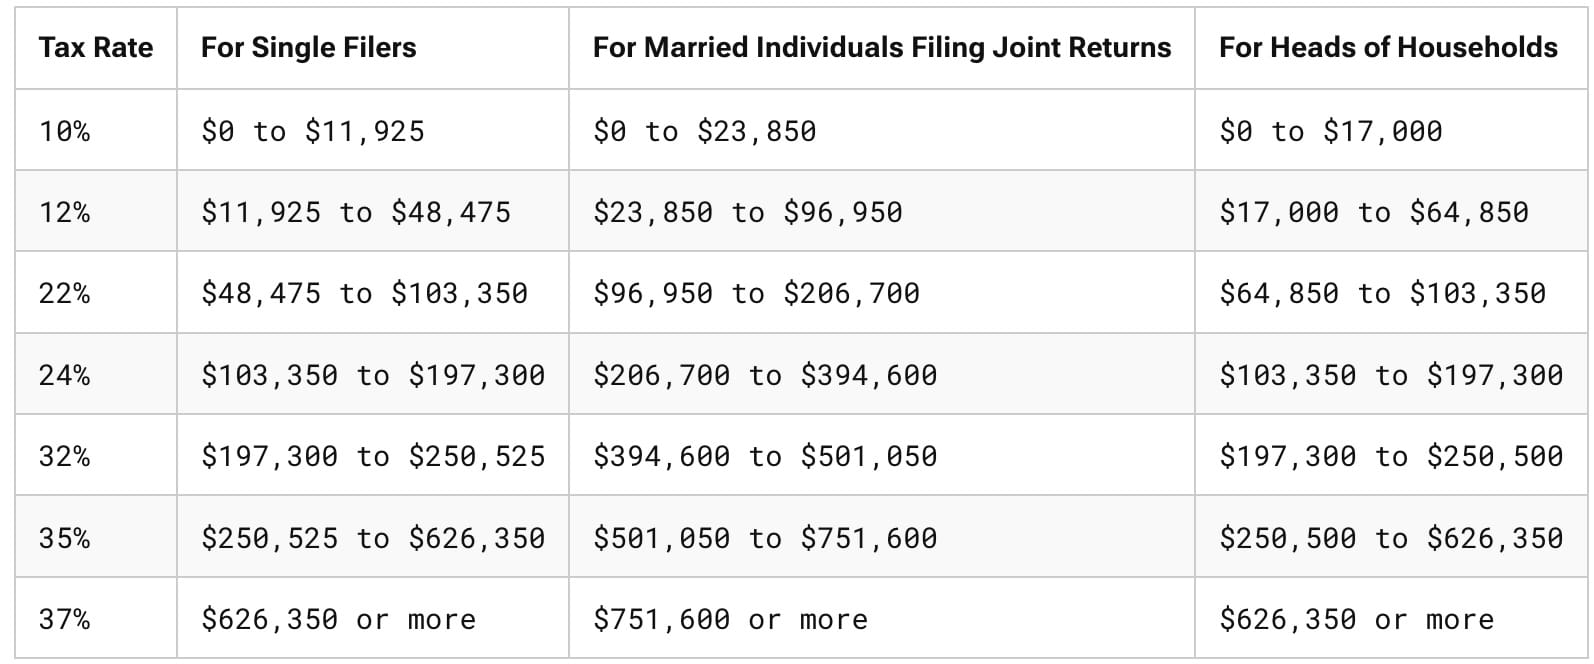Screen dimensions: 1594x664
Task: Click the $48,475 to $103,350 cell
Action: coord(364,293)
